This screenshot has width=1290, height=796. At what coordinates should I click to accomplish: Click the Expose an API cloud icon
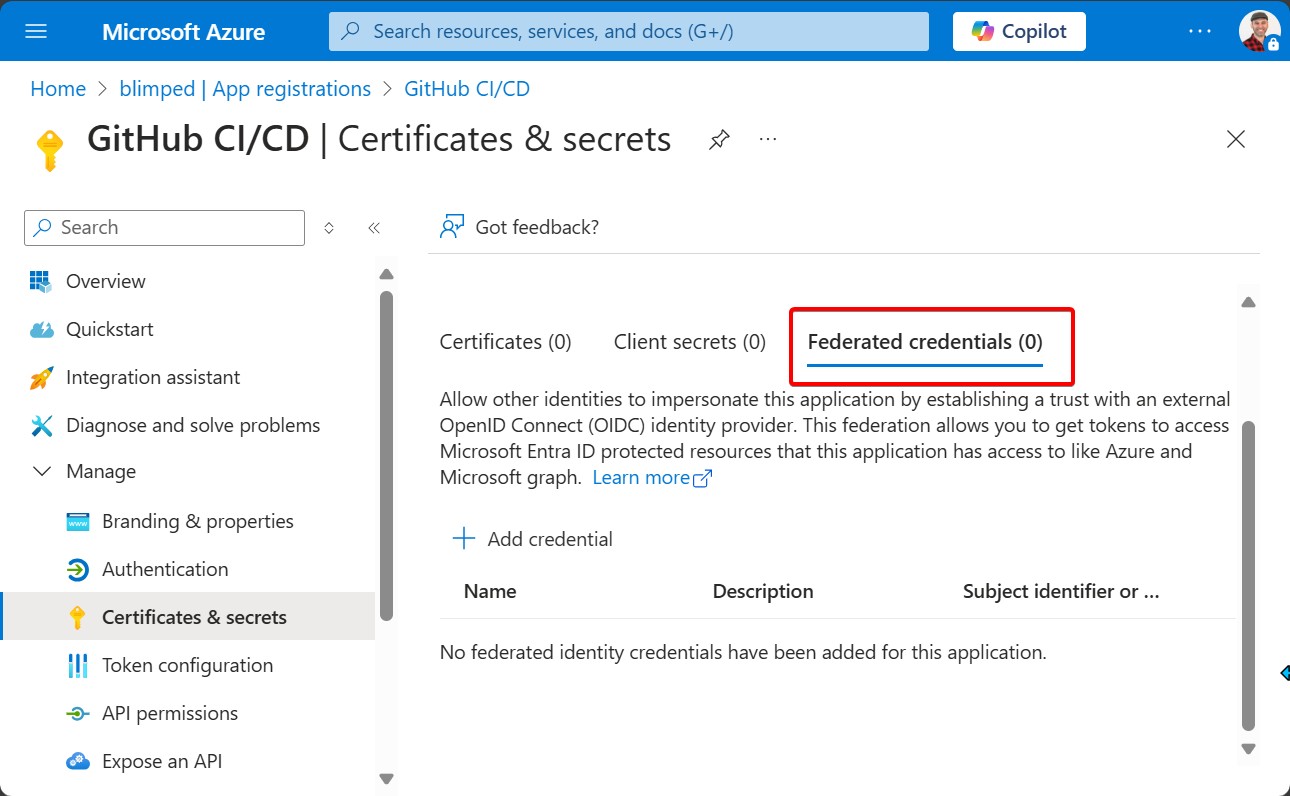(x=77, y=762)
